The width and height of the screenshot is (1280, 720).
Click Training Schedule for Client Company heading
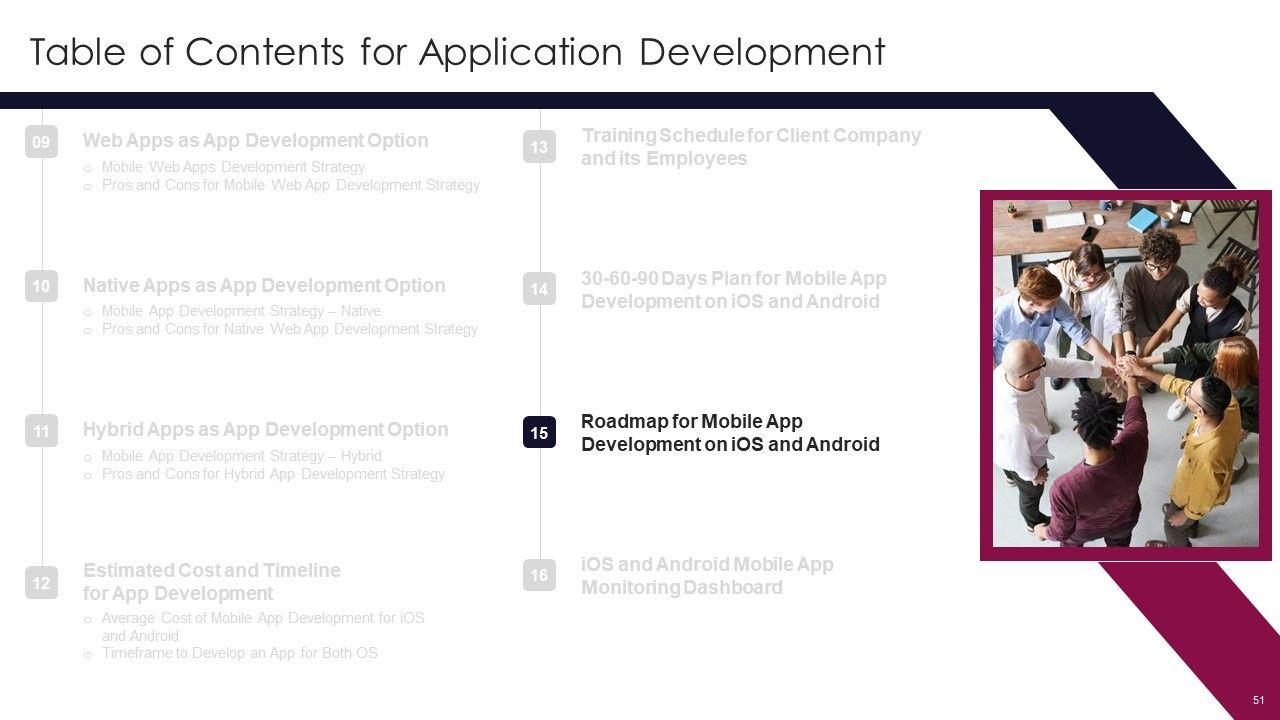pos(750,147)
